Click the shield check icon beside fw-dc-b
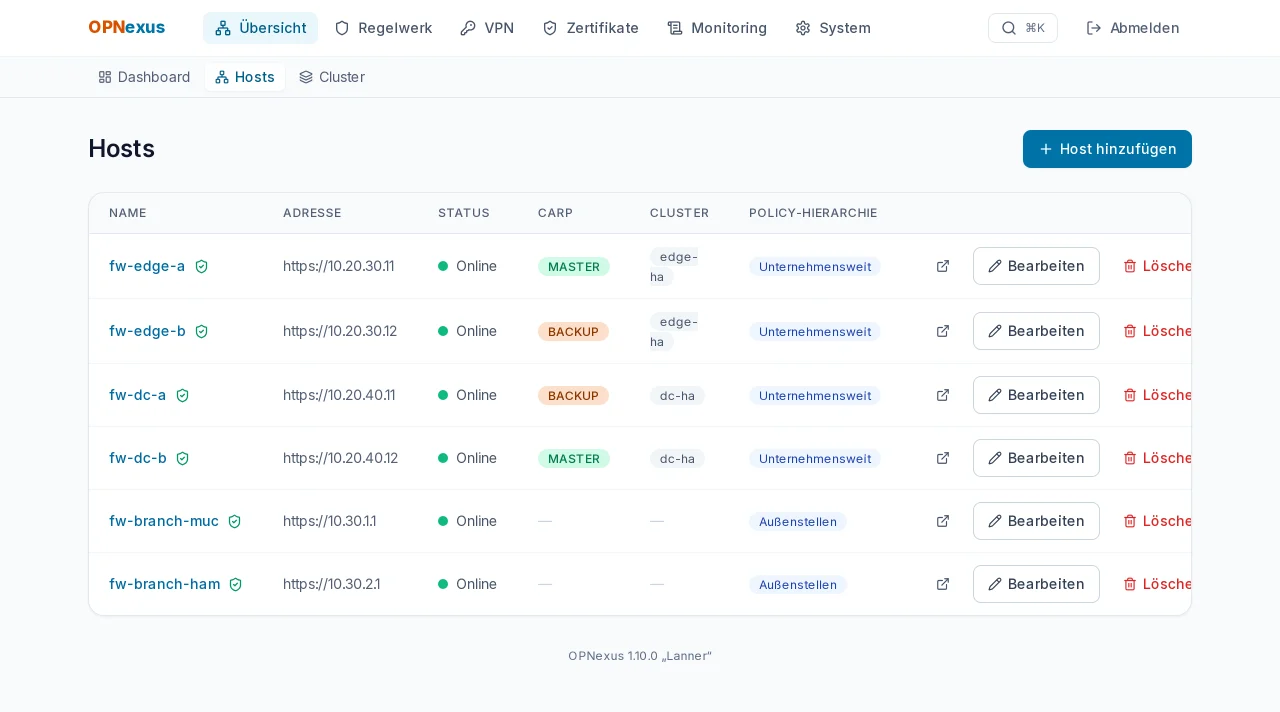 [x=182, y=458]
